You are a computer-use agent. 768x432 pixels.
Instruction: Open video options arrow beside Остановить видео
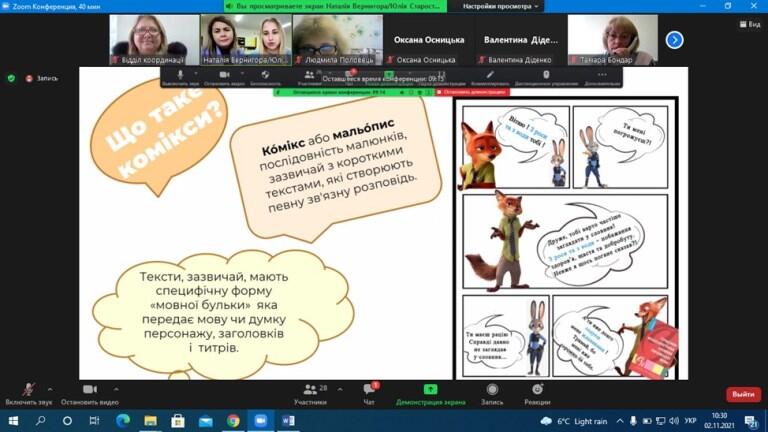[116, 389]
